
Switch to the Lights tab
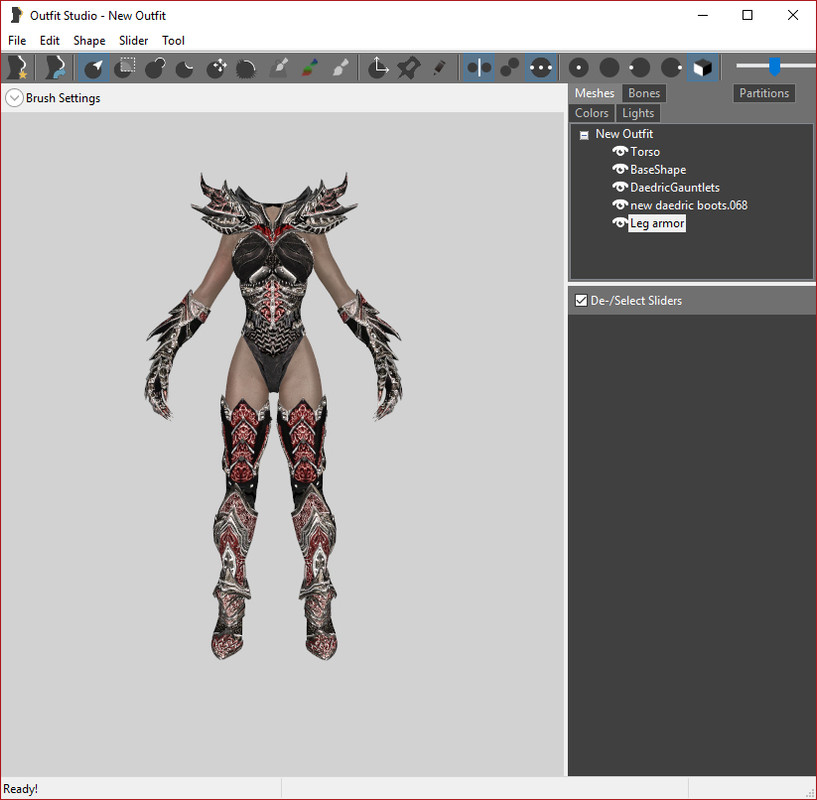coord(638,113)
